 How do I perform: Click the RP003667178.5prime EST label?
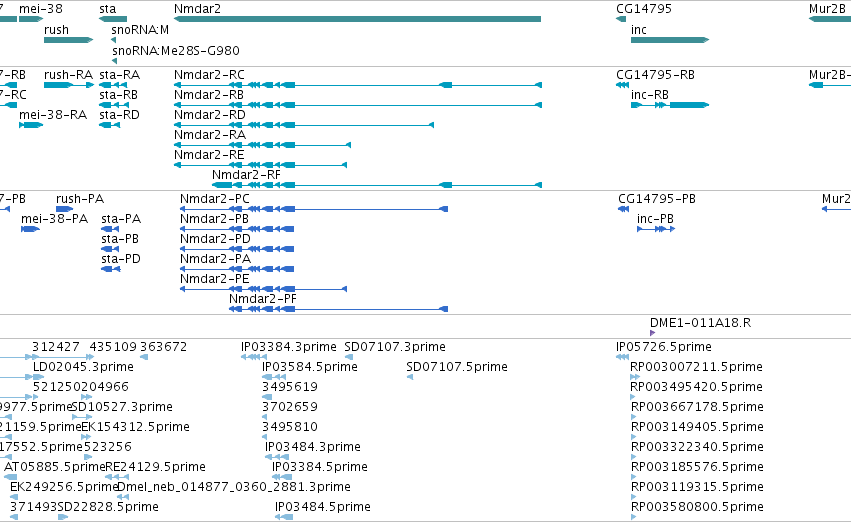(x=697, y=407)
